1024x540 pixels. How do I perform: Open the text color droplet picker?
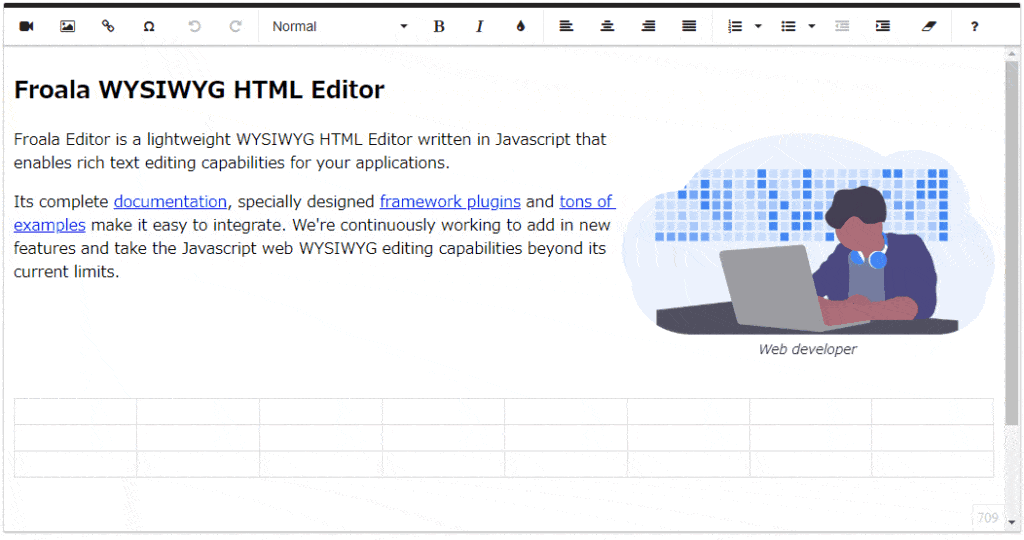pos(520,27)
